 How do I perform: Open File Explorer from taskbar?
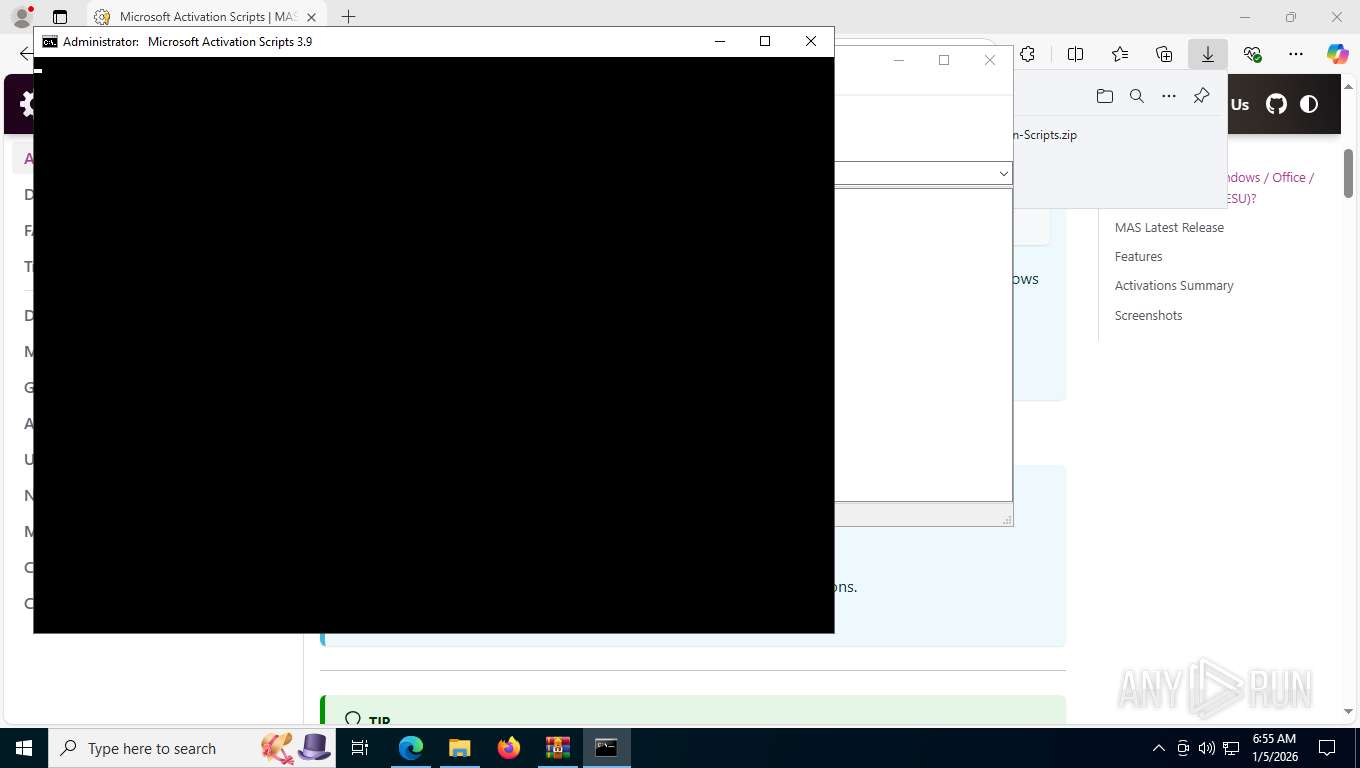[459, 748]
